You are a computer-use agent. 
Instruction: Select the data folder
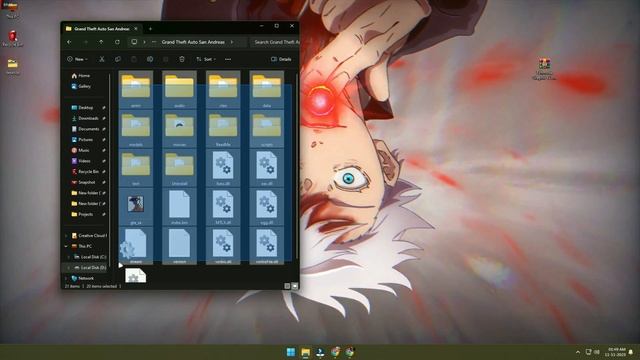(267, 90)
